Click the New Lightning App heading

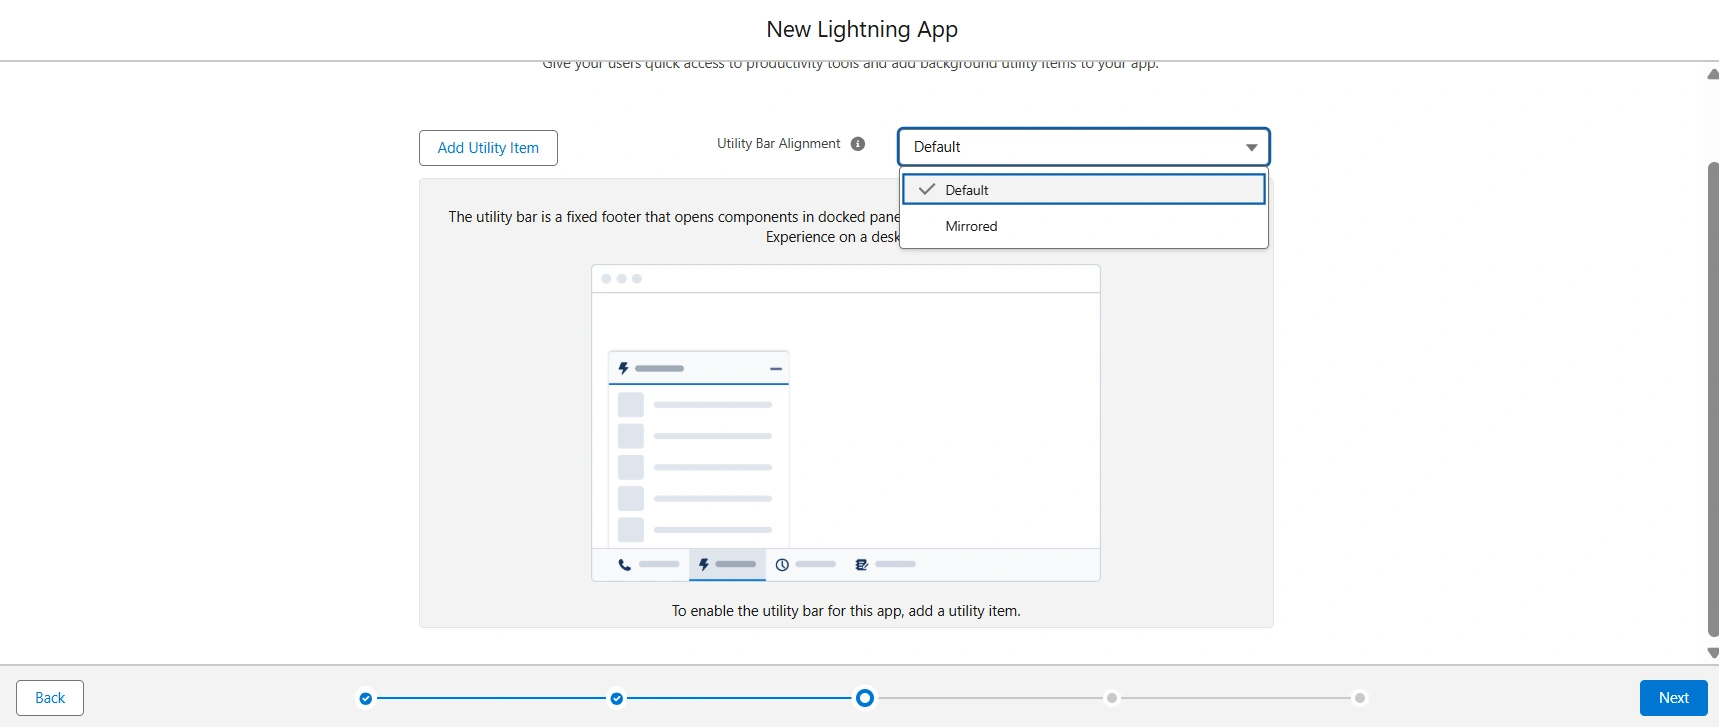coord(862,30)
